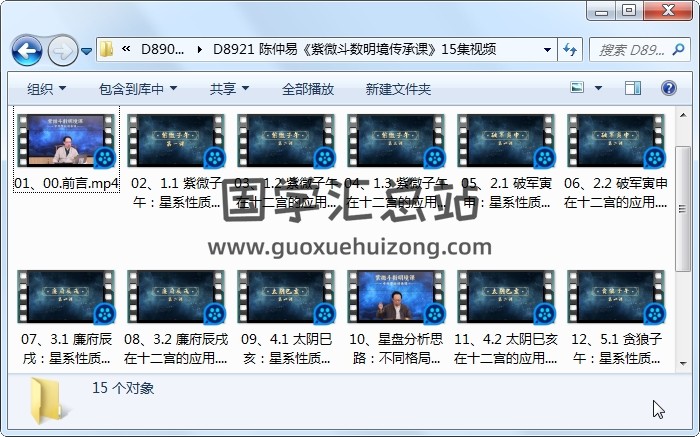Click the folder icon in address bar
This screenshot has height=437, width=700.
pos(106,49)
